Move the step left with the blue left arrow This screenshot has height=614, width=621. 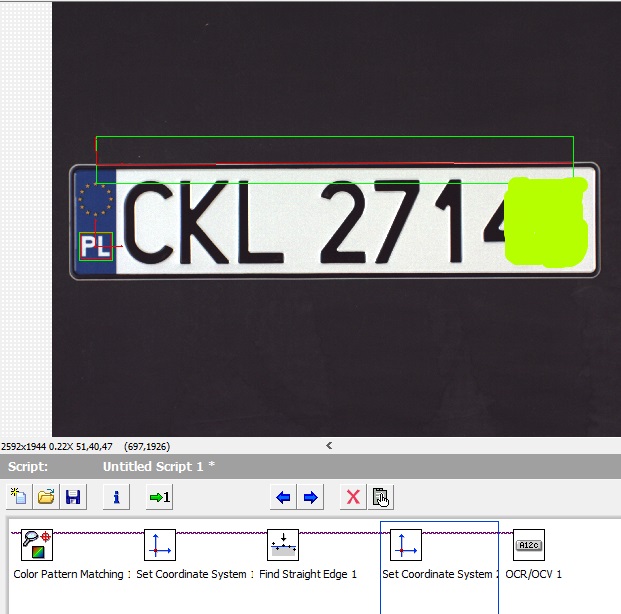click(283, 497)
